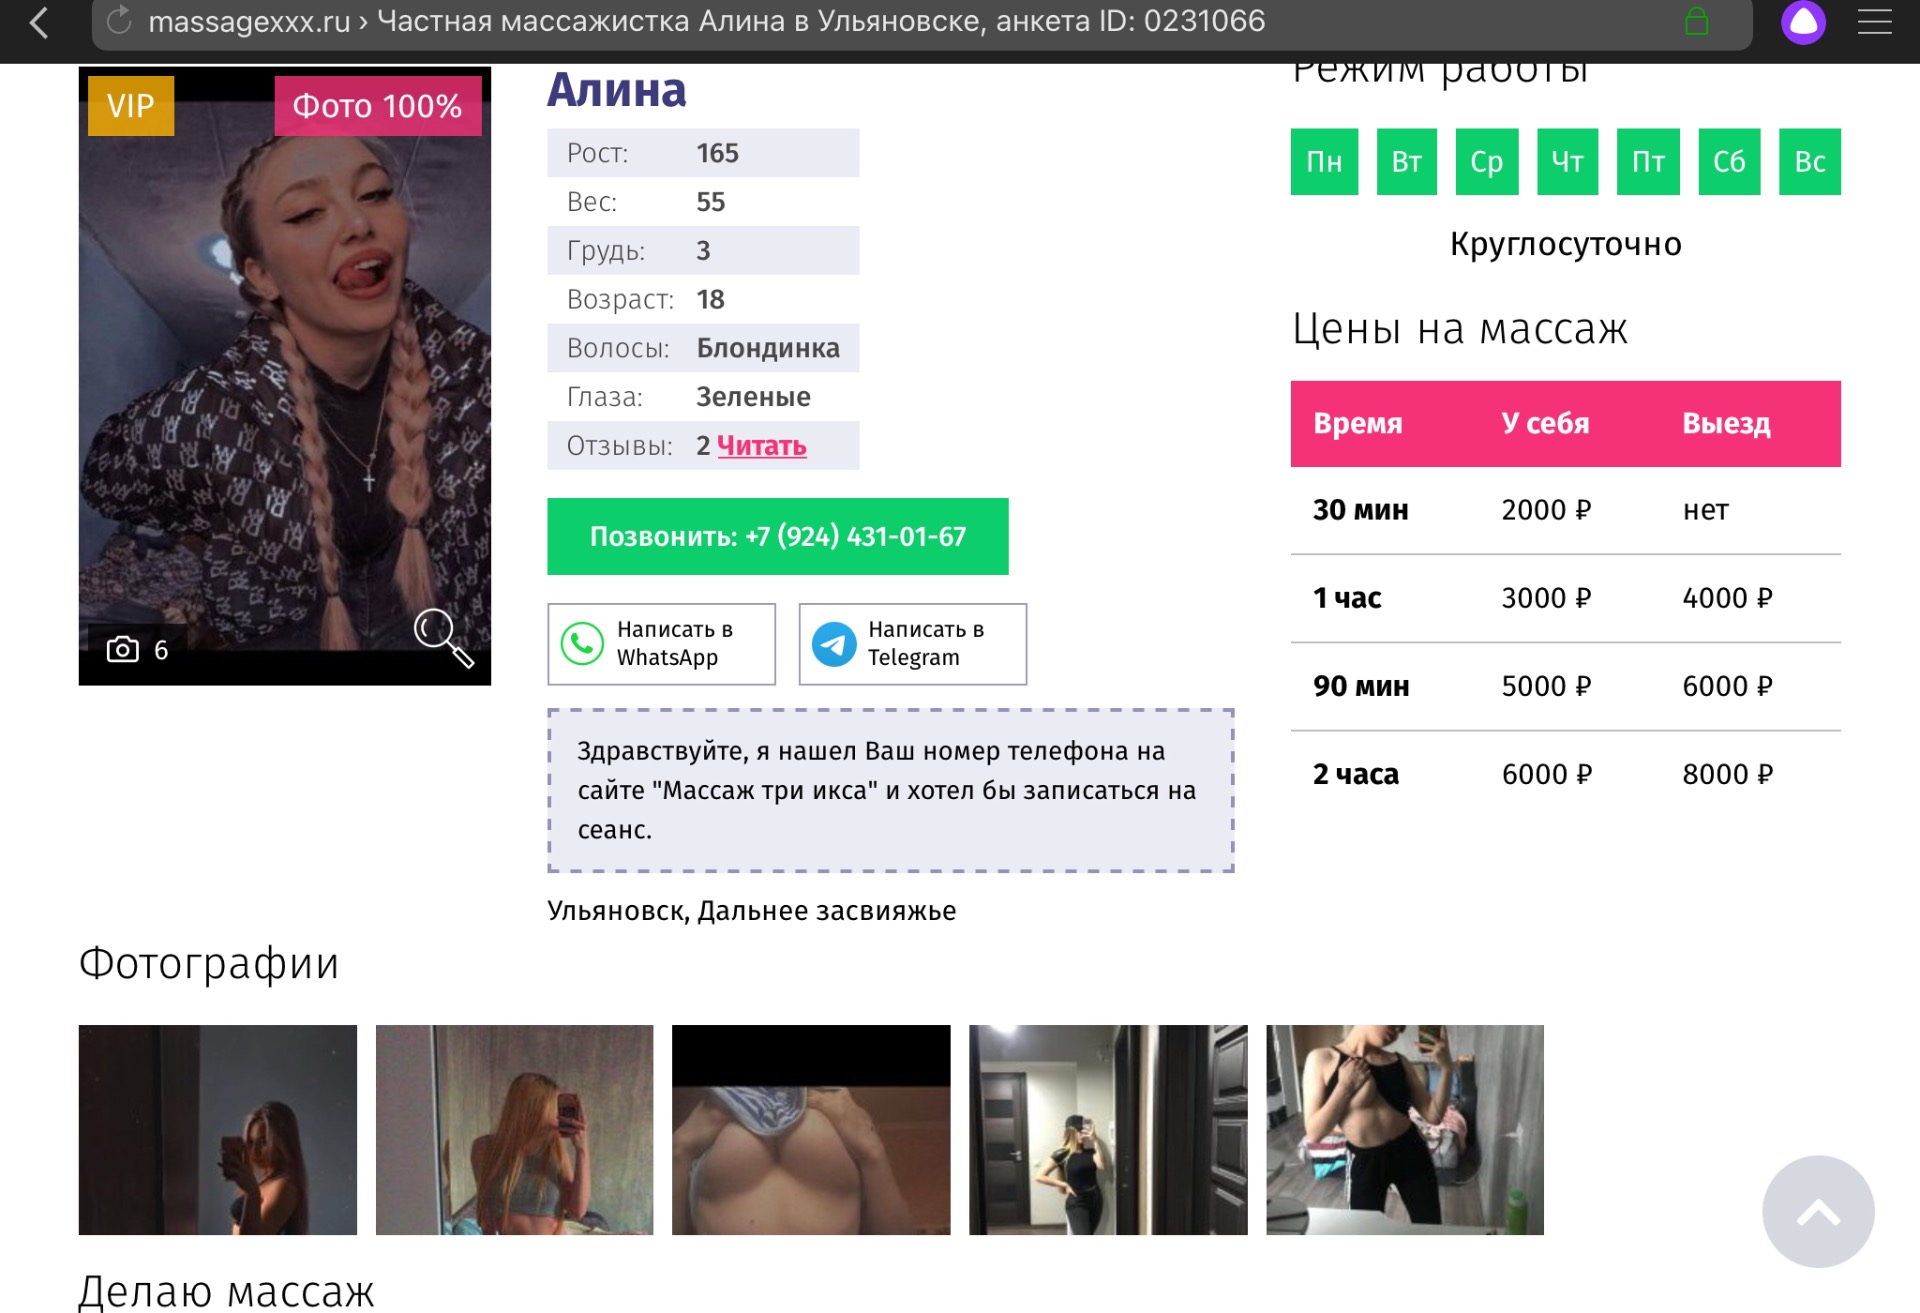The width and height of the screenshot is (1920, 1313).
Task: Click the address bar URL text
Action: (706, 21)
